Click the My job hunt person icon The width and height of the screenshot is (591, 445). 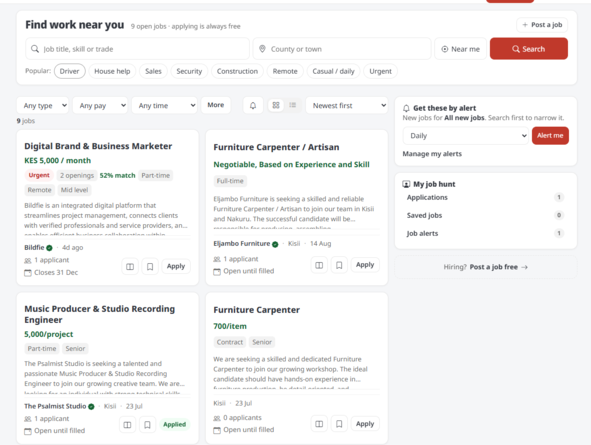tap(406, 184)
